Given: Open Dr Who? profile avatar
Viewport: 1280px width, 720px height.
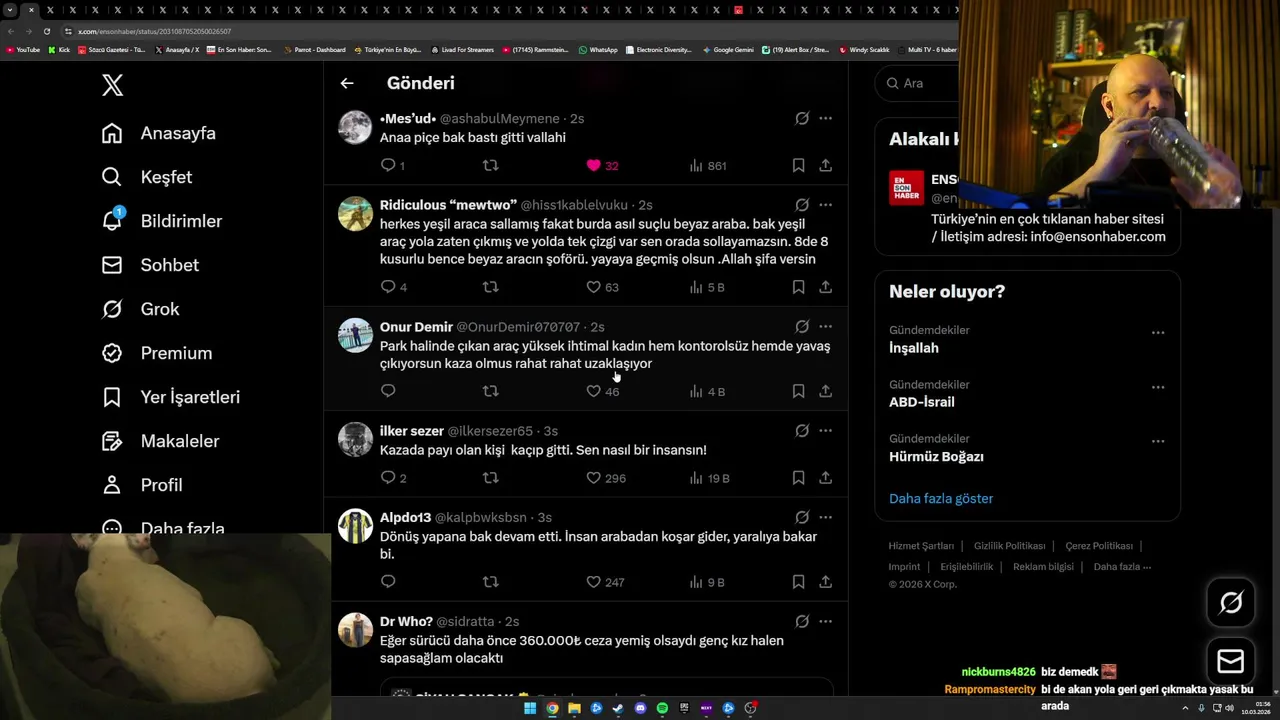Looking at the screenshot, I should [355, 631].
